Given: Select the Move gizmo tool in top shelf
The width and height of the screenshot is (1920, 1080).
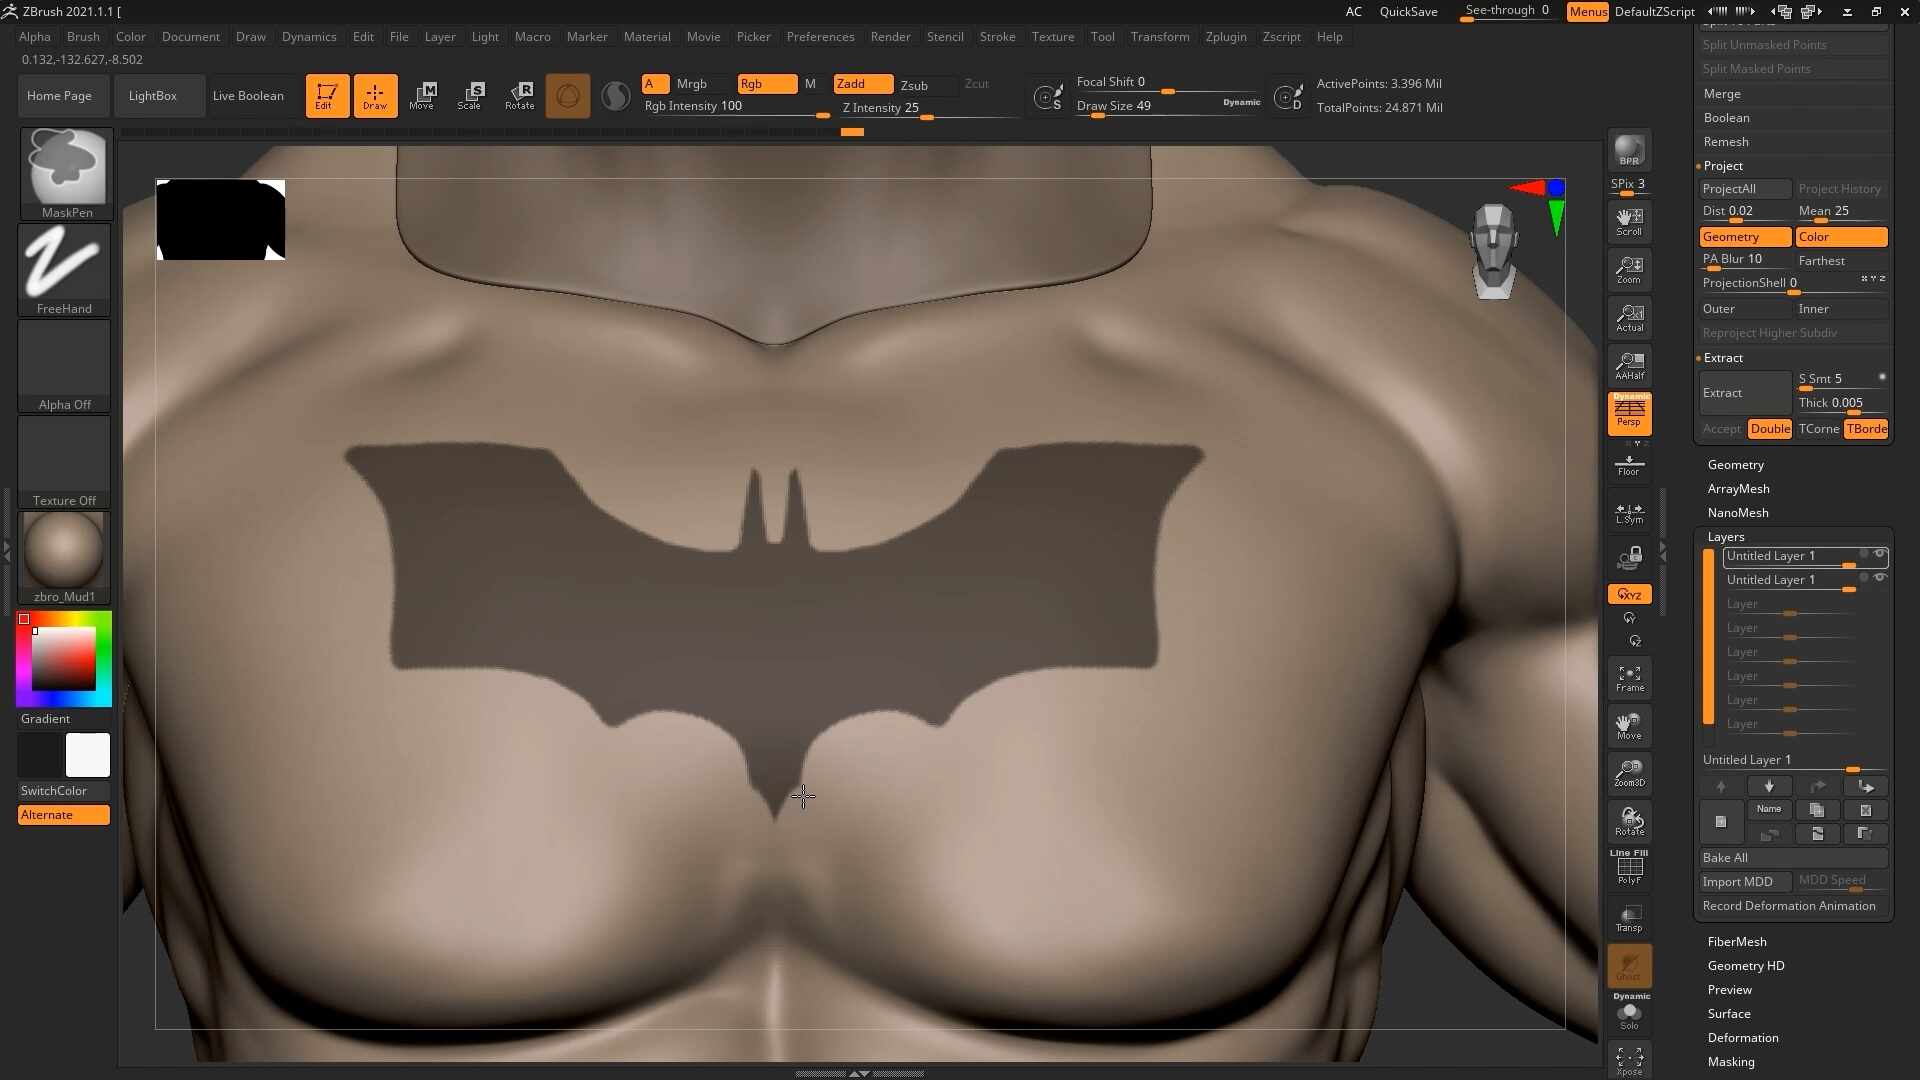Looking at the screenshot, I should coord(422,95).
